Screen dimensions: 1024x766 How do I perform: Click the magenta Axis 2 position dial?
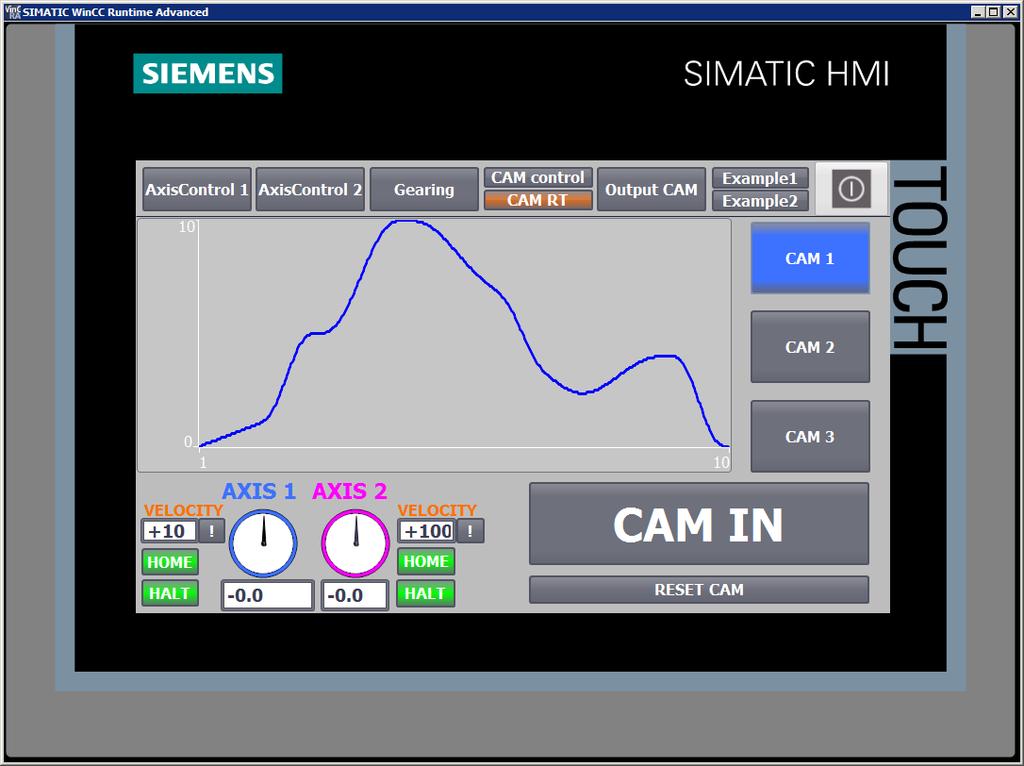355,543
